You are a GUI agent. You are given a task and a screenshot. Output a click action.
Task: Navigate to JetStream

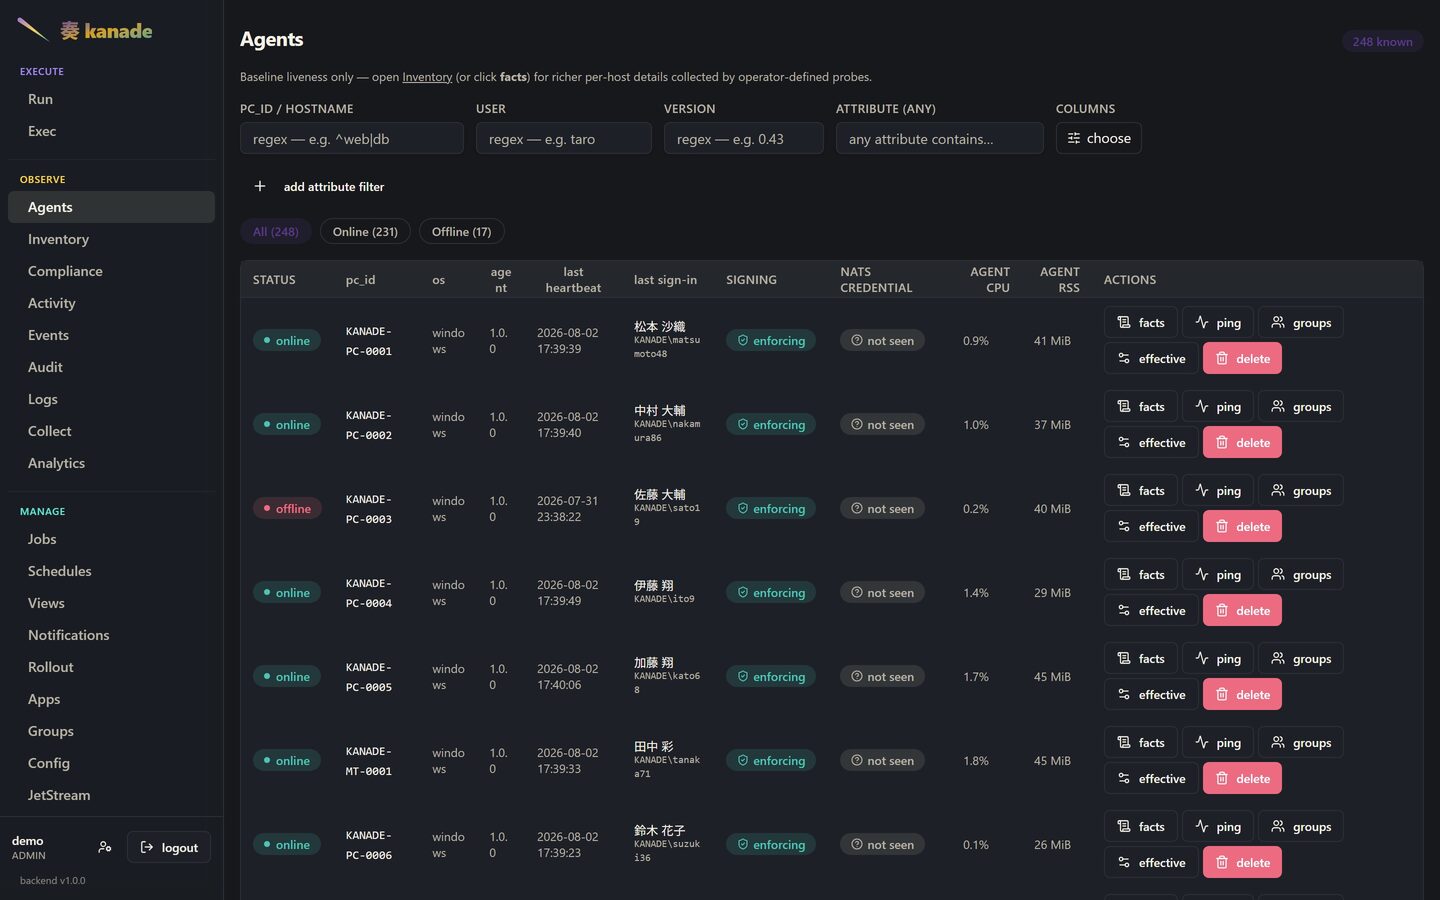111,795
